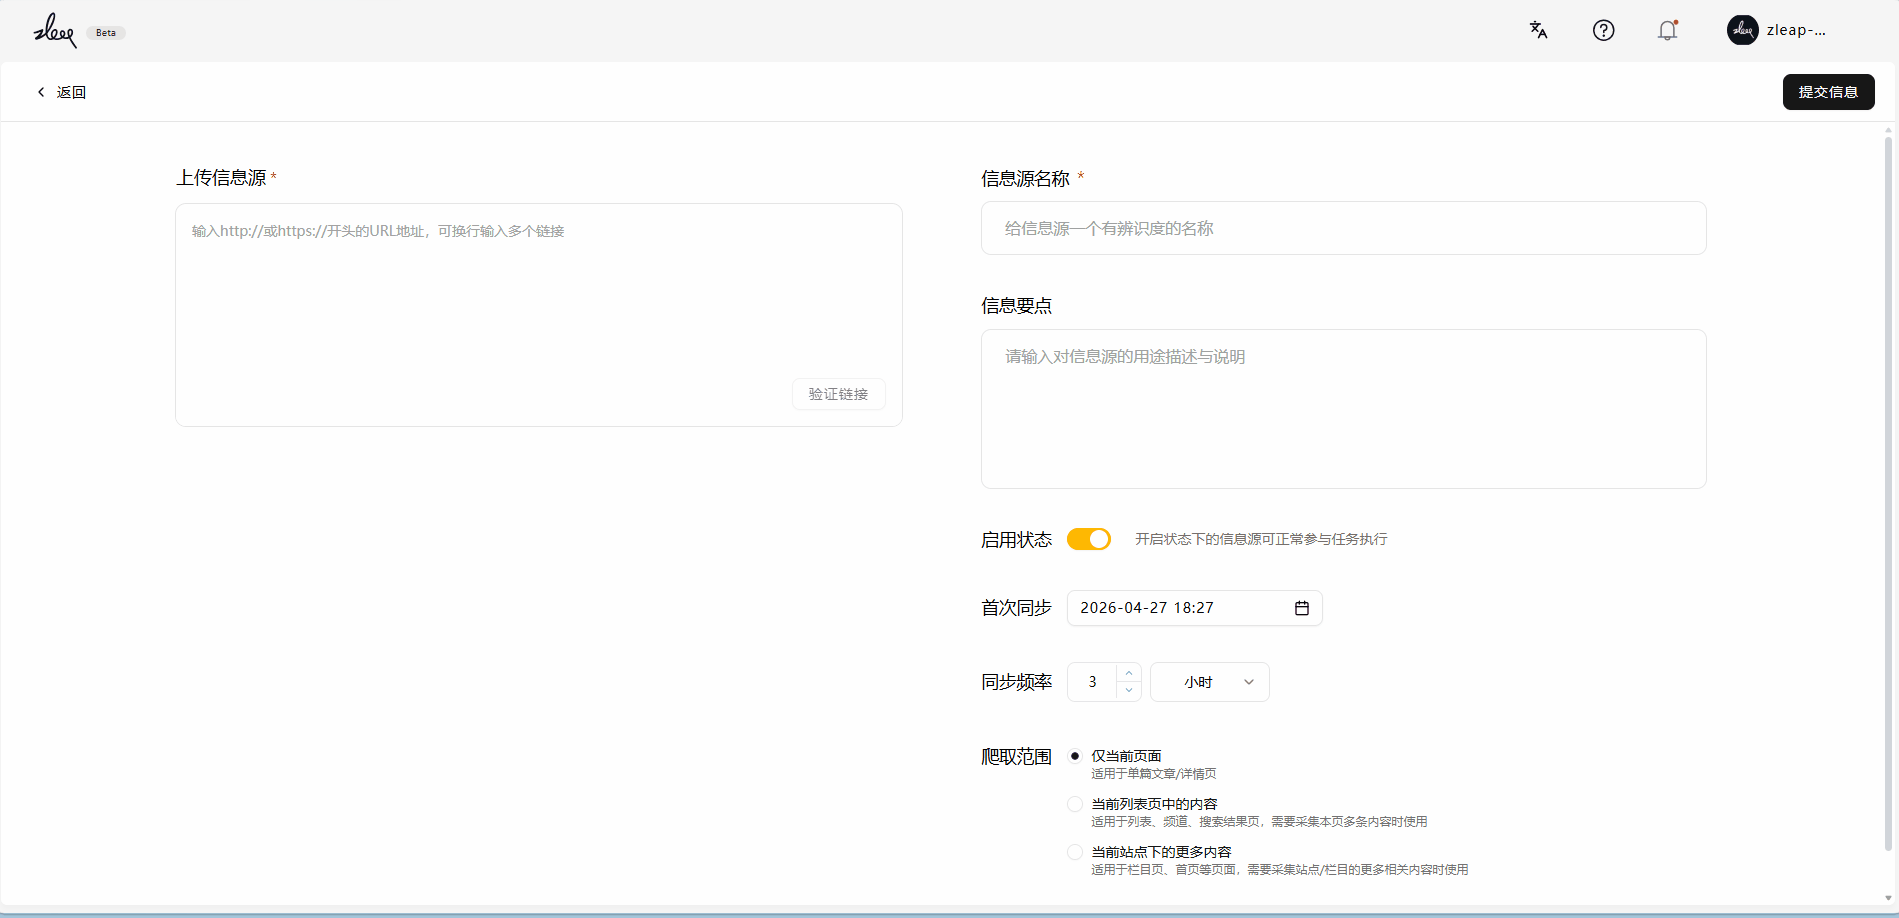Screen dimensions: 1899x918
Task: Click the back arrow next to 返回
Action: tap(41, 92)
